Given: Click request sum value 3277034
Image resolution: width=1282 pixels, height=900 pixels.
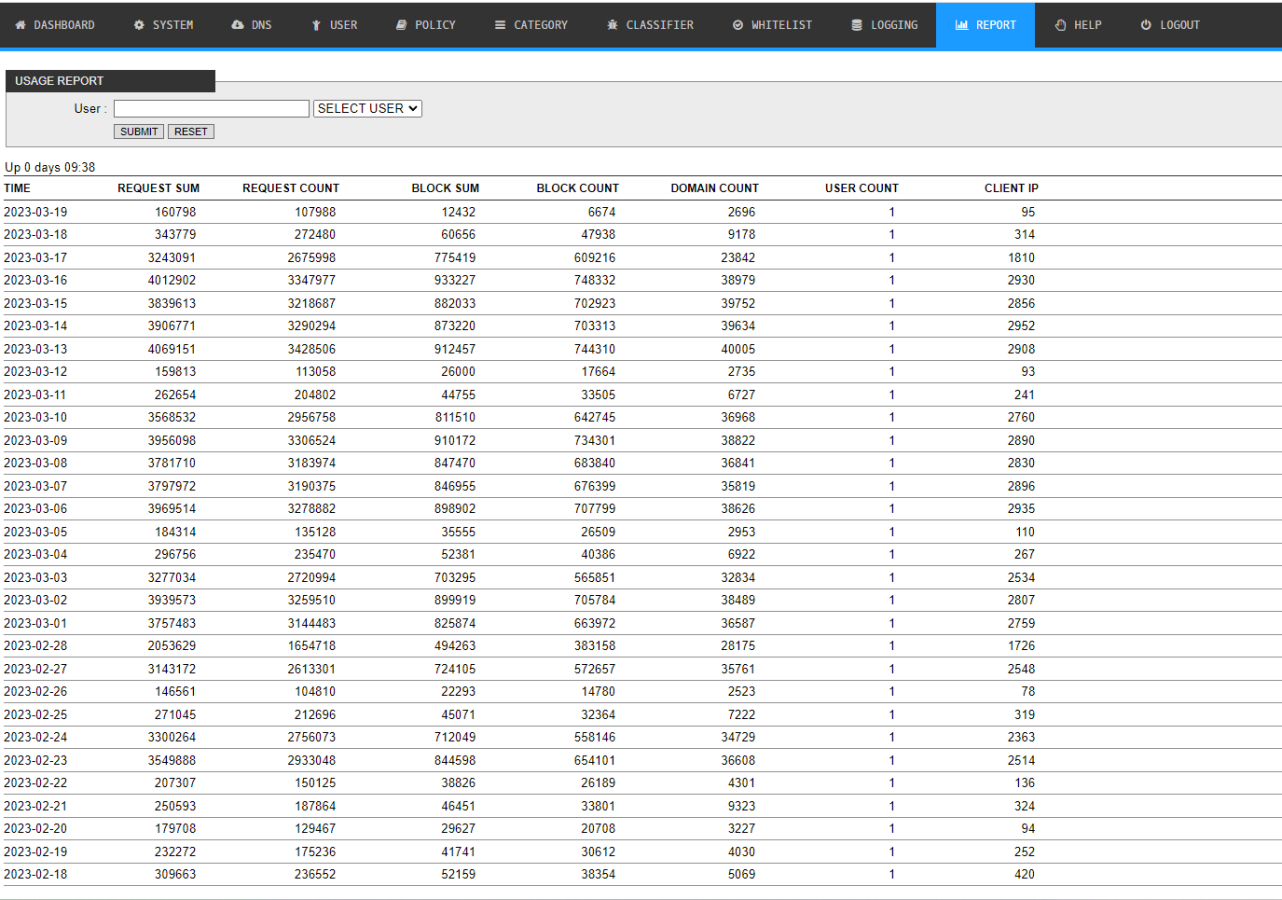Looking at the screenshot, I should point(172,577).
